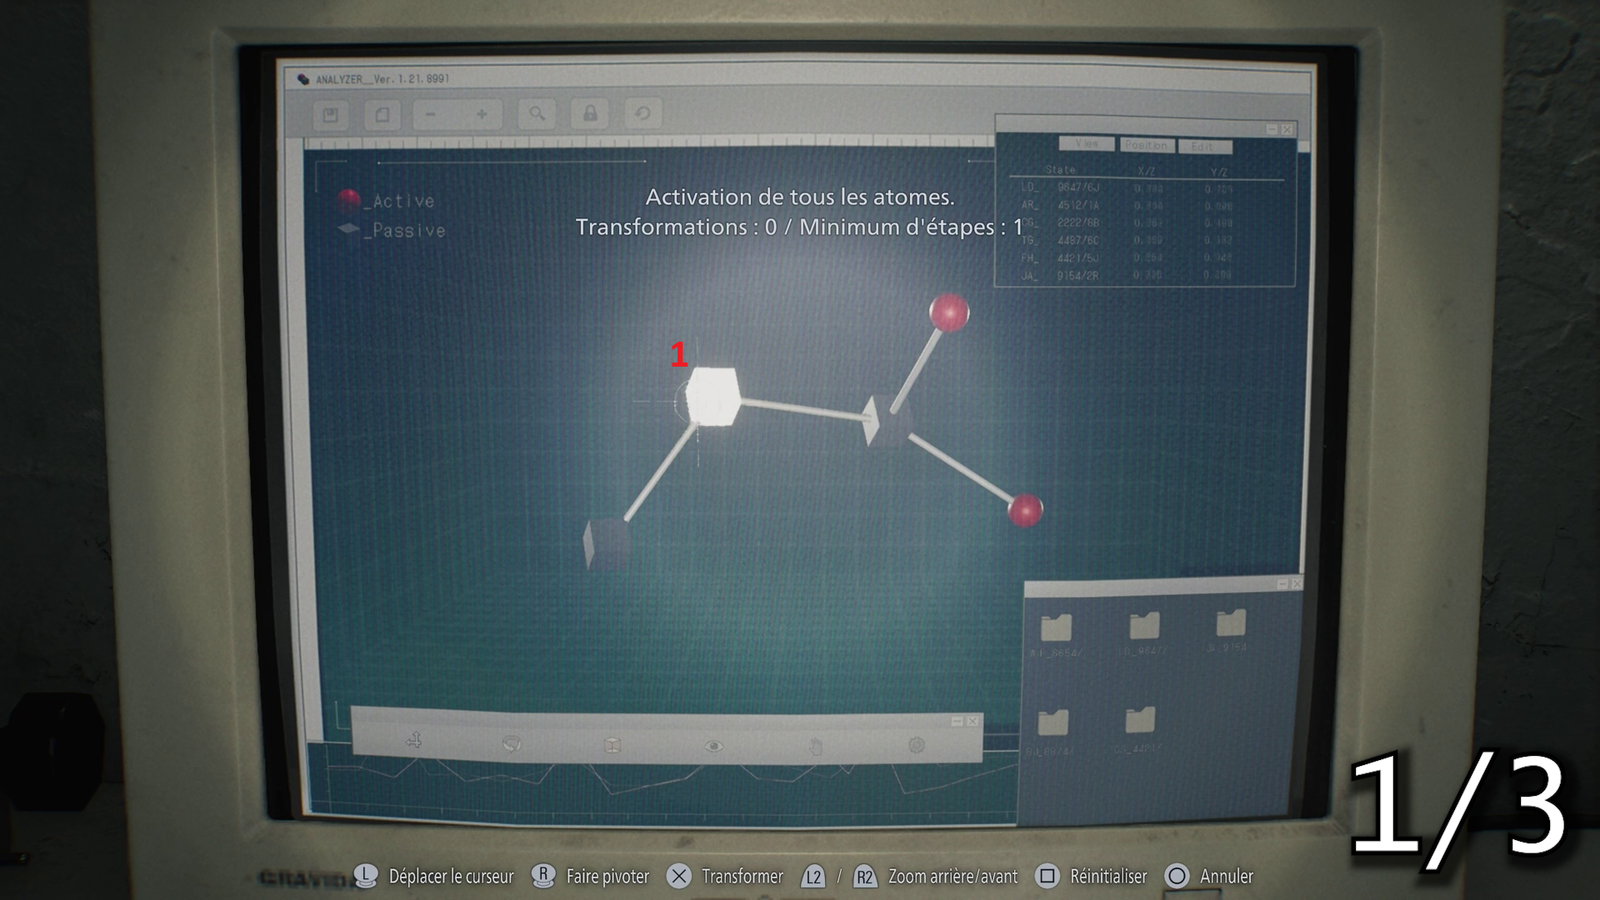The width and height of the screenshot is (1600, 900).
Task: Open the JA_9154 folder
Action: point(1230,625)
